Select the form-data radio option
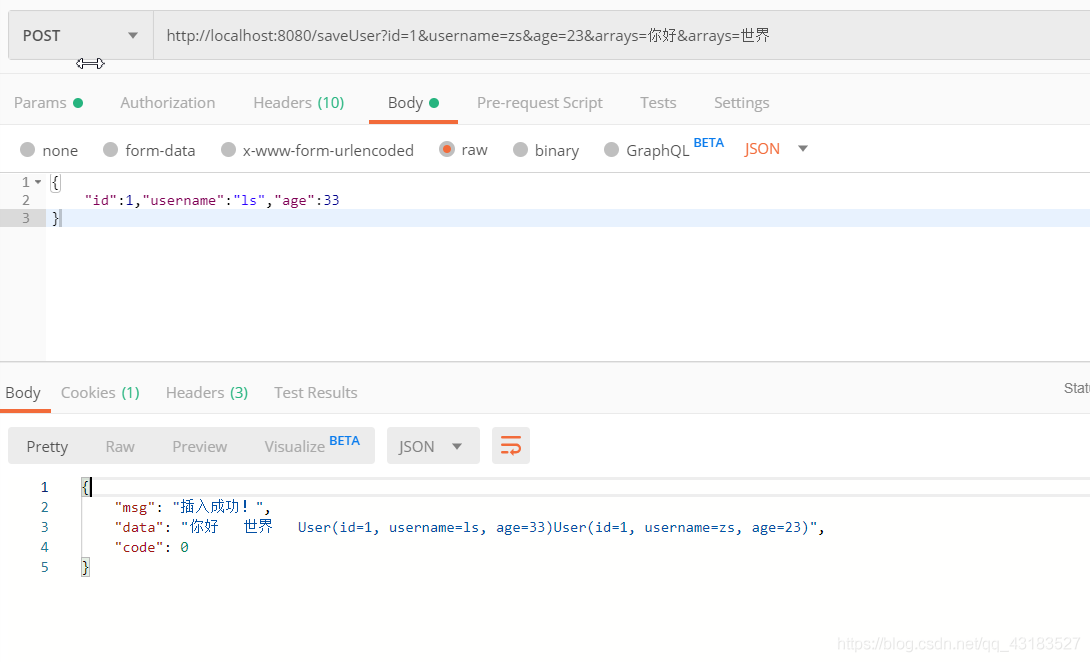The width and height of the screenshot is (1090, 662). click(x=111, y=150)
